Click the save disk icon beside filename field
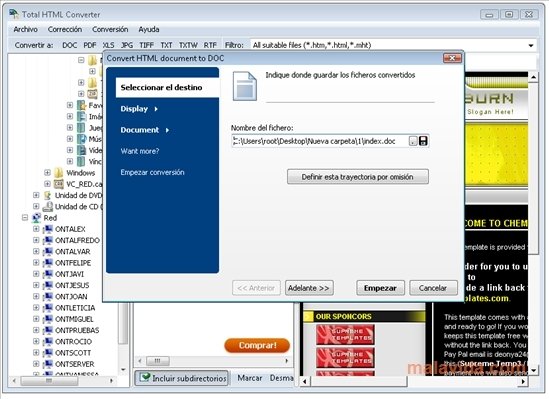The height and width of the screenshot is (399, 549). point(423,141)
